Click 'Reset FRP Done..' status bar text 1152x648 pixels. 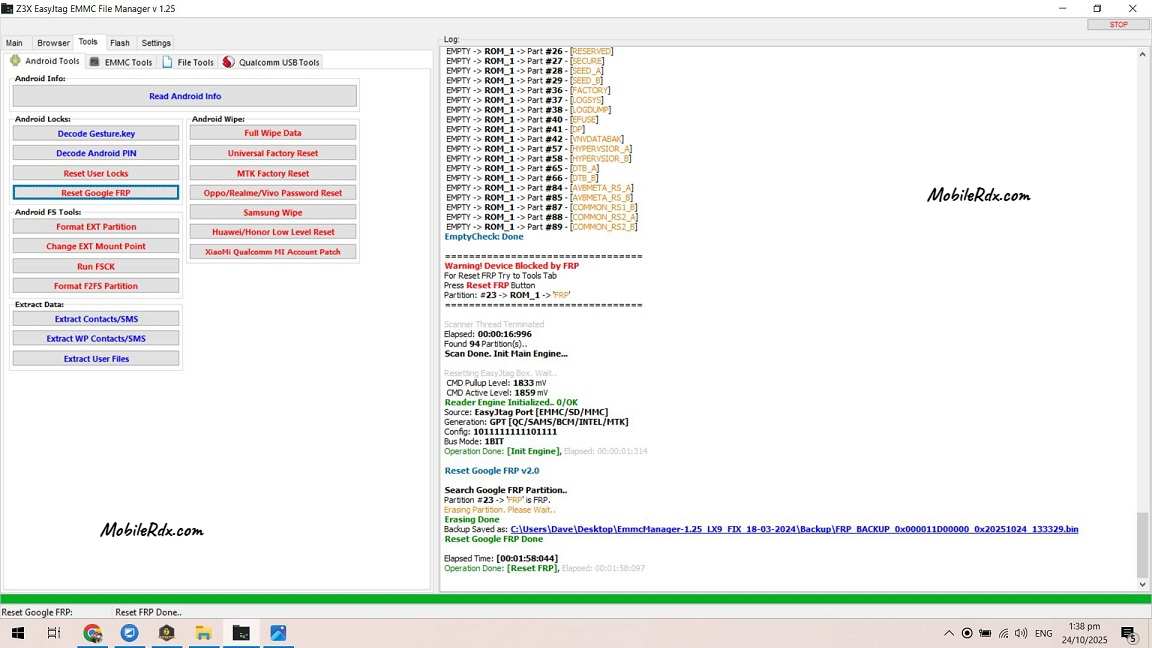click(148, 612)
